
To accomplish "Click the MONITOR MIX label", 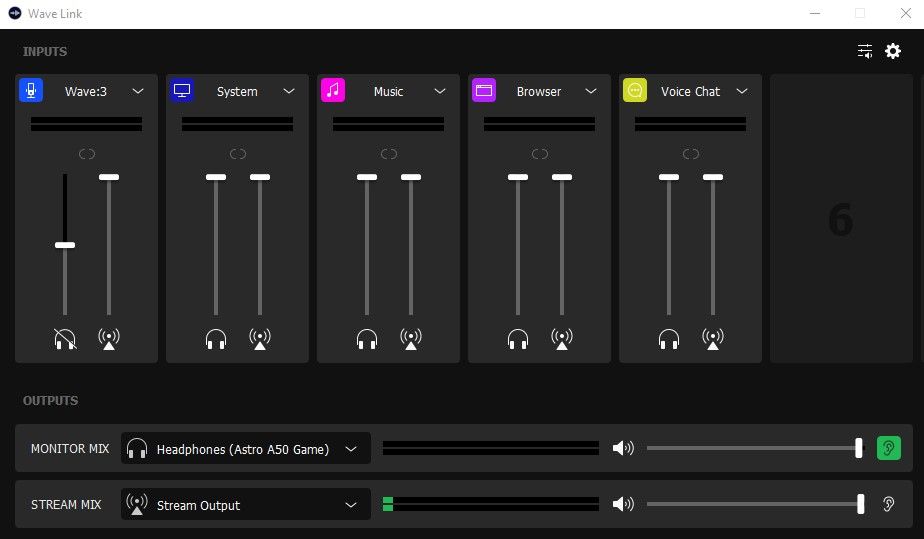I will point(70,449).
